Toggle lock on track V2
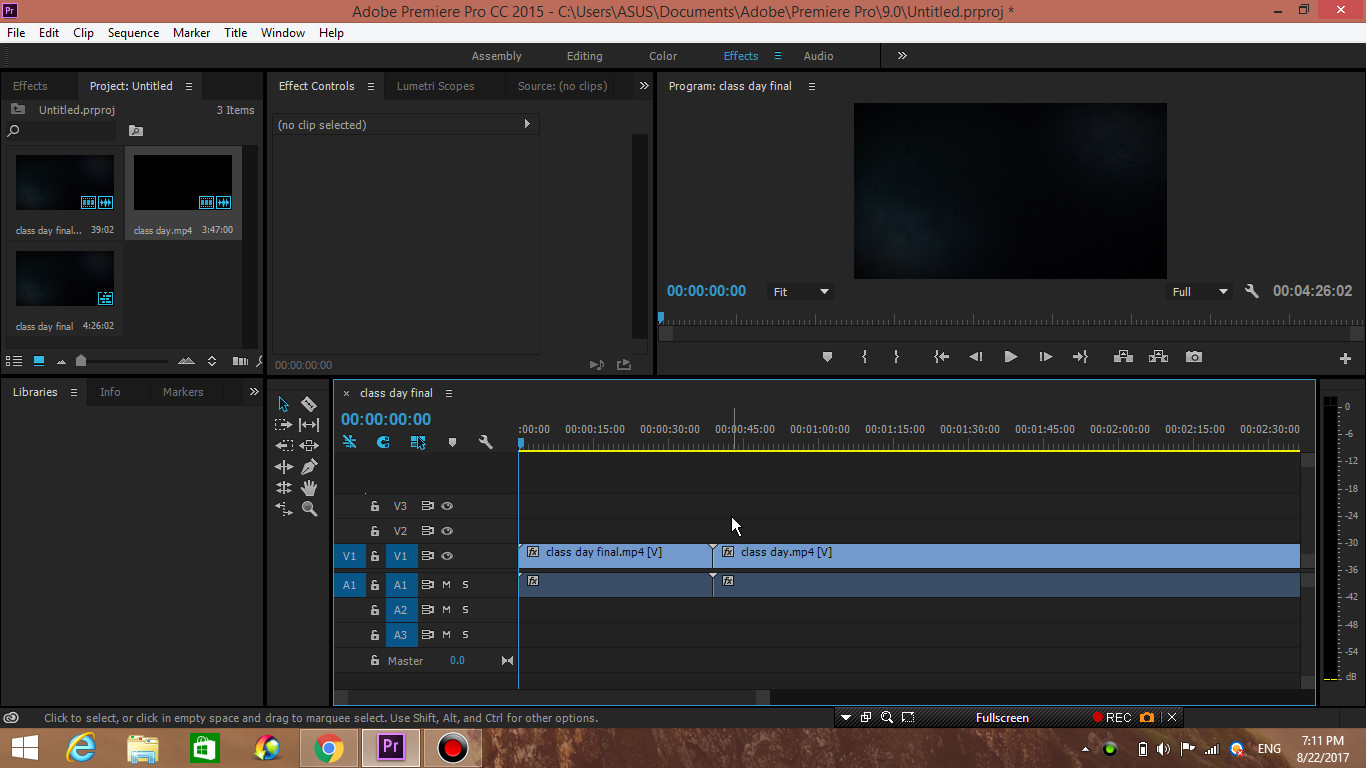This screenshot has width=1366, height=768. pos(375,531)
